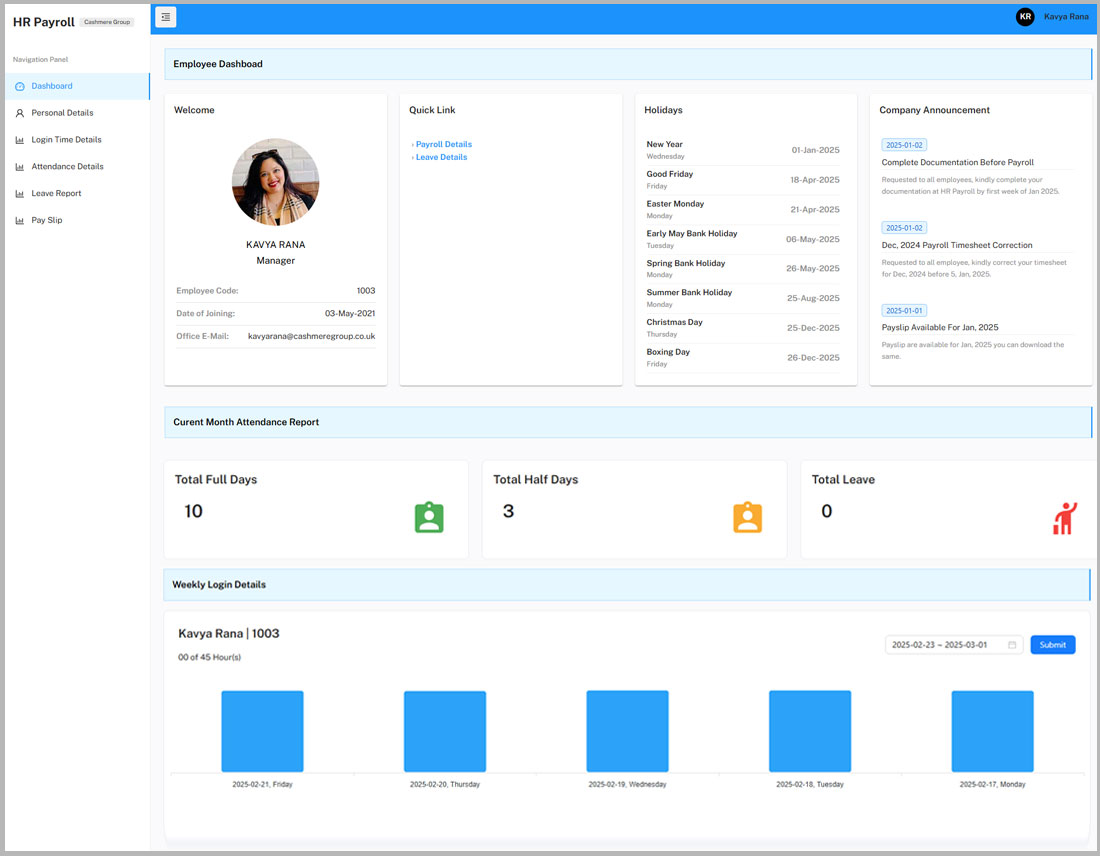
Task: Click the KR user avatar icon
Action: 1024,17
